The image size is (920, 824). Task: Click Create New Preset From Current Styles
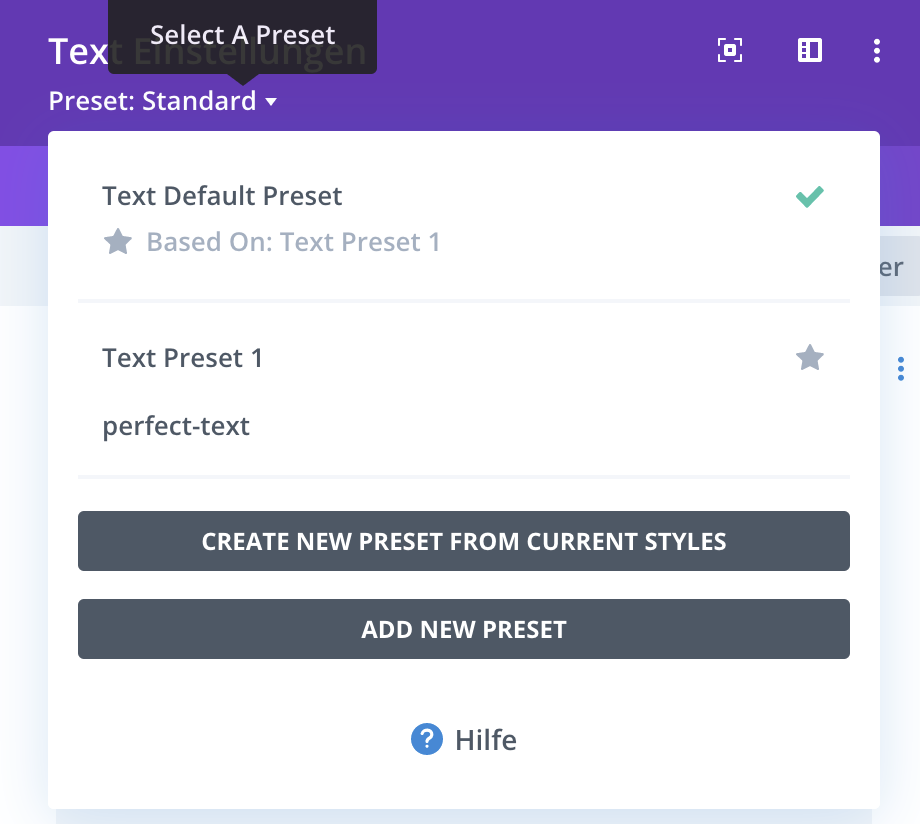[x=464, y=541]
